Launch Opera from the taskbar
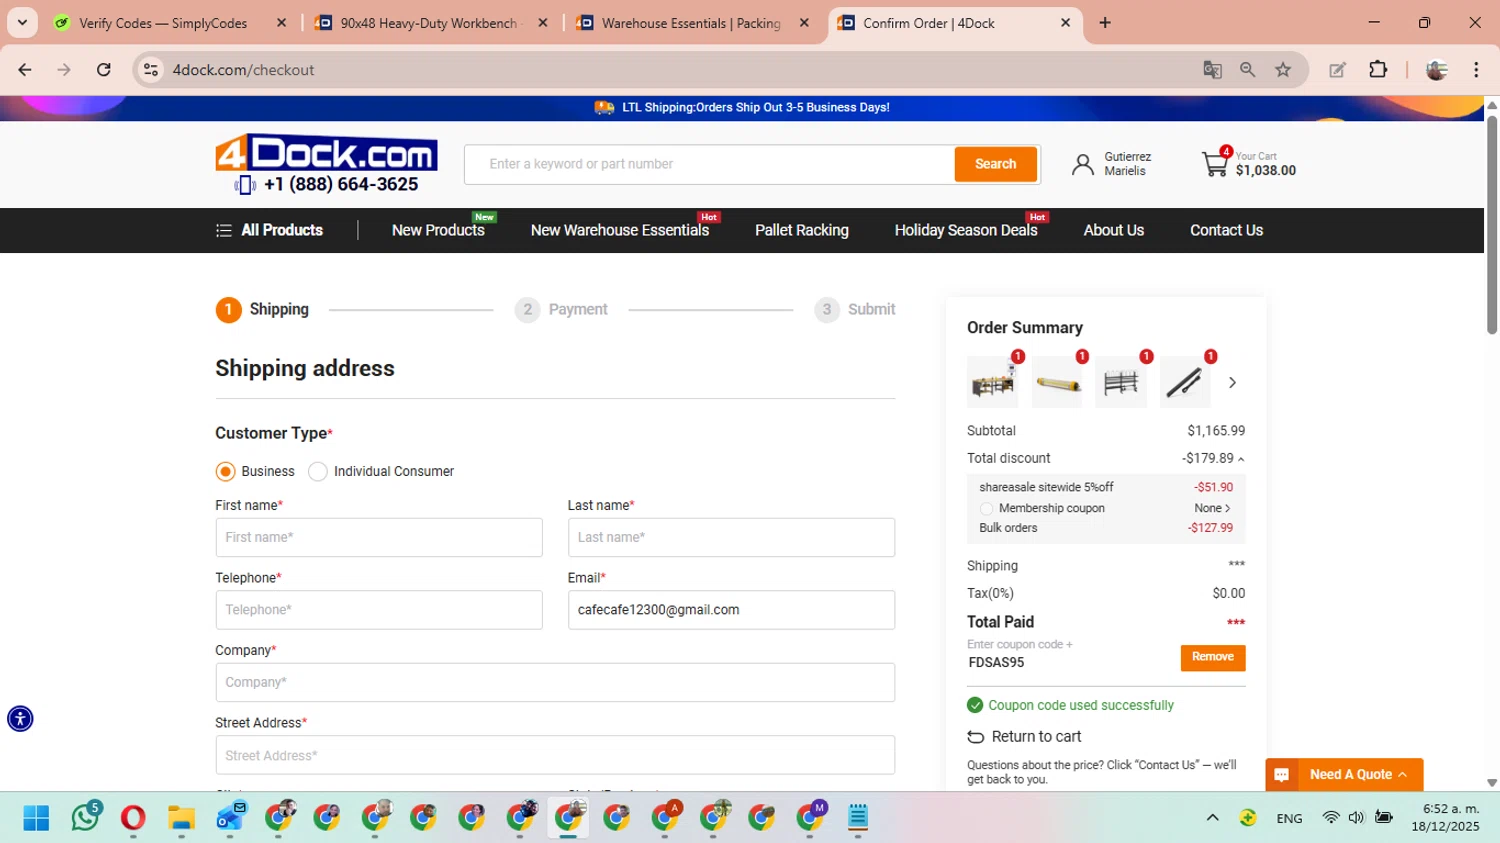This screenshot has height=843, width=1500. (132, 818)
